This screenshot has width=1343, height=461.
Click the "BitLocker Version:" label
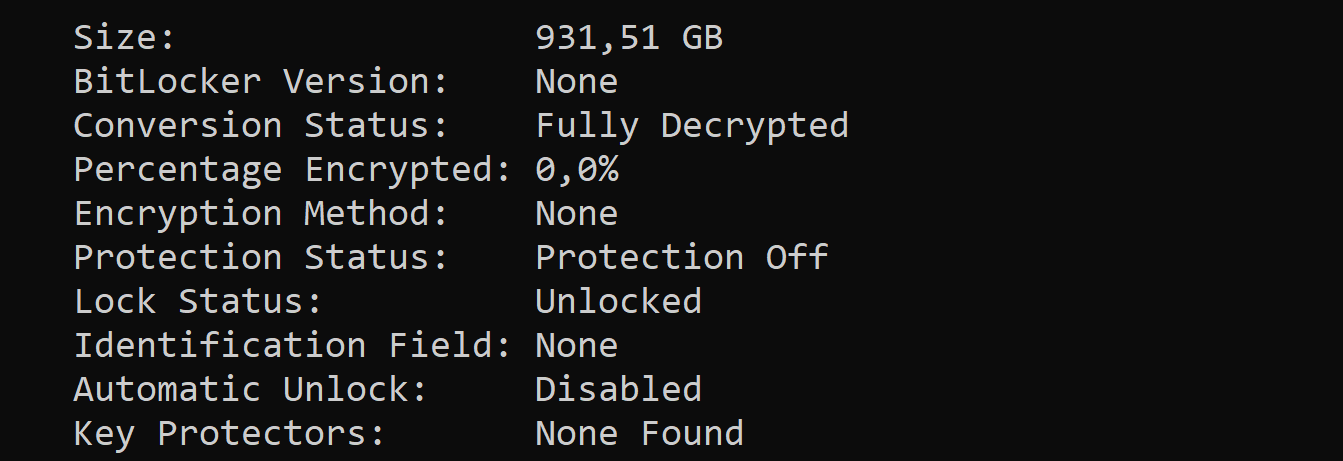point(260,82)
